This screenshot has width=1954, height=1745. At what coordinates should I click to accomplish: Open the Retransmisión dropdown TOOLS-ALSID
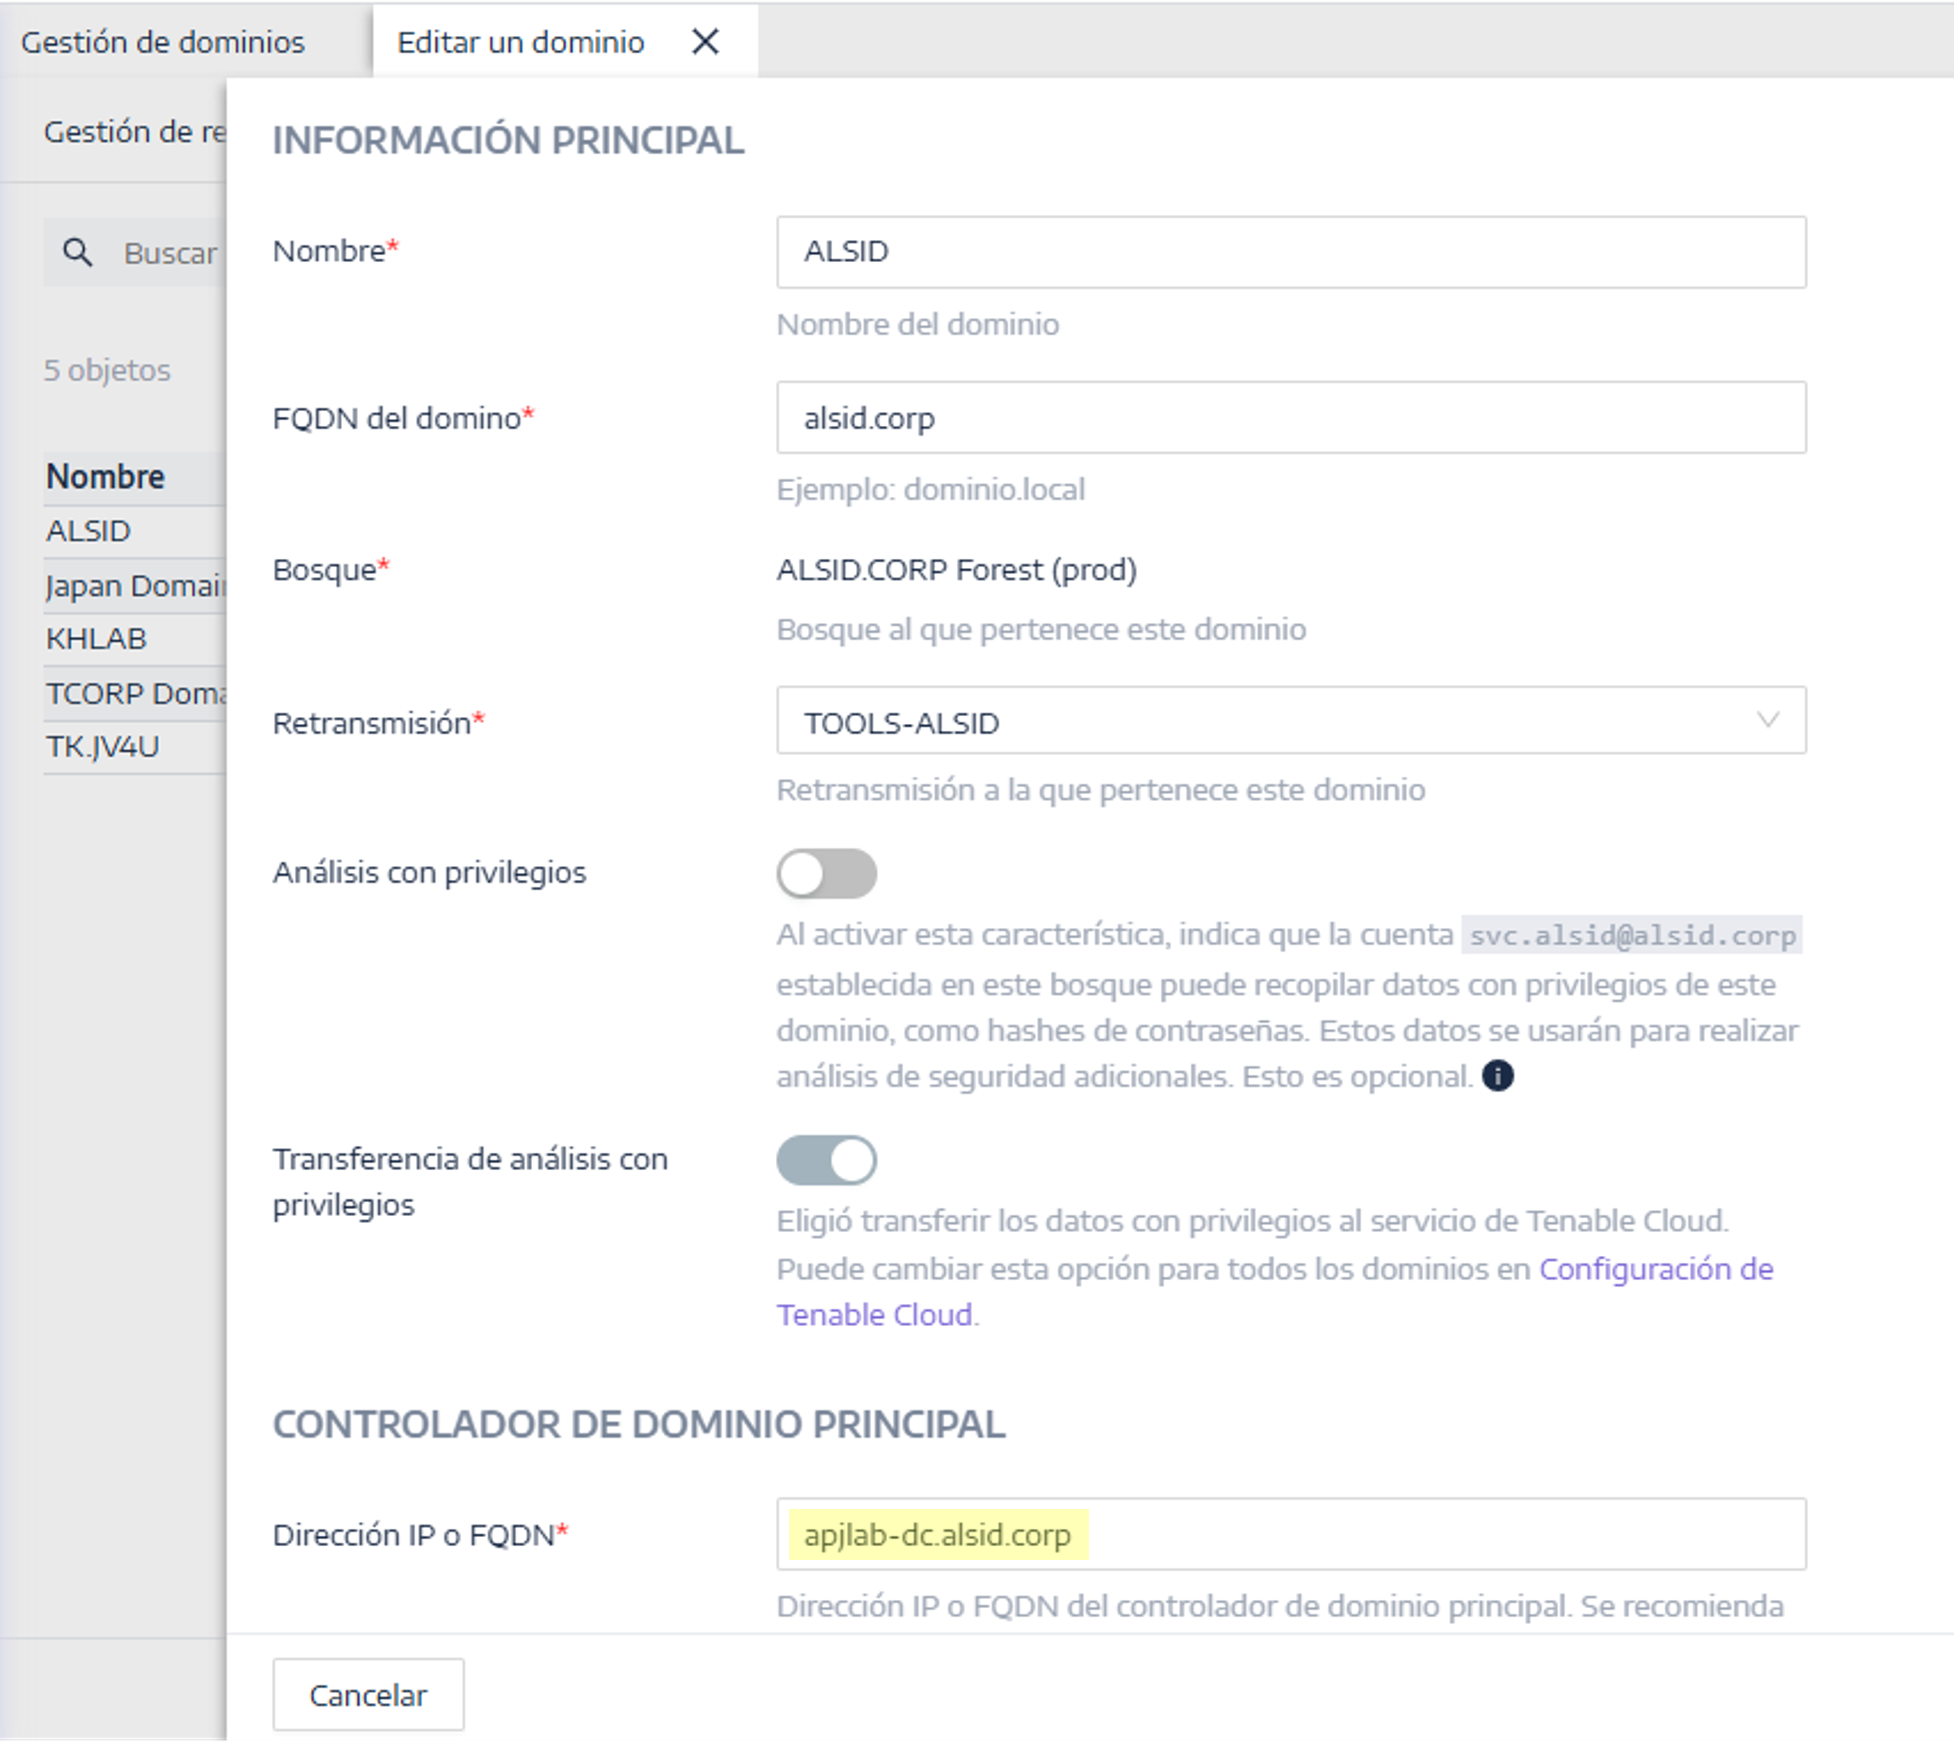pyautogui.click(x=1291, y=721)
